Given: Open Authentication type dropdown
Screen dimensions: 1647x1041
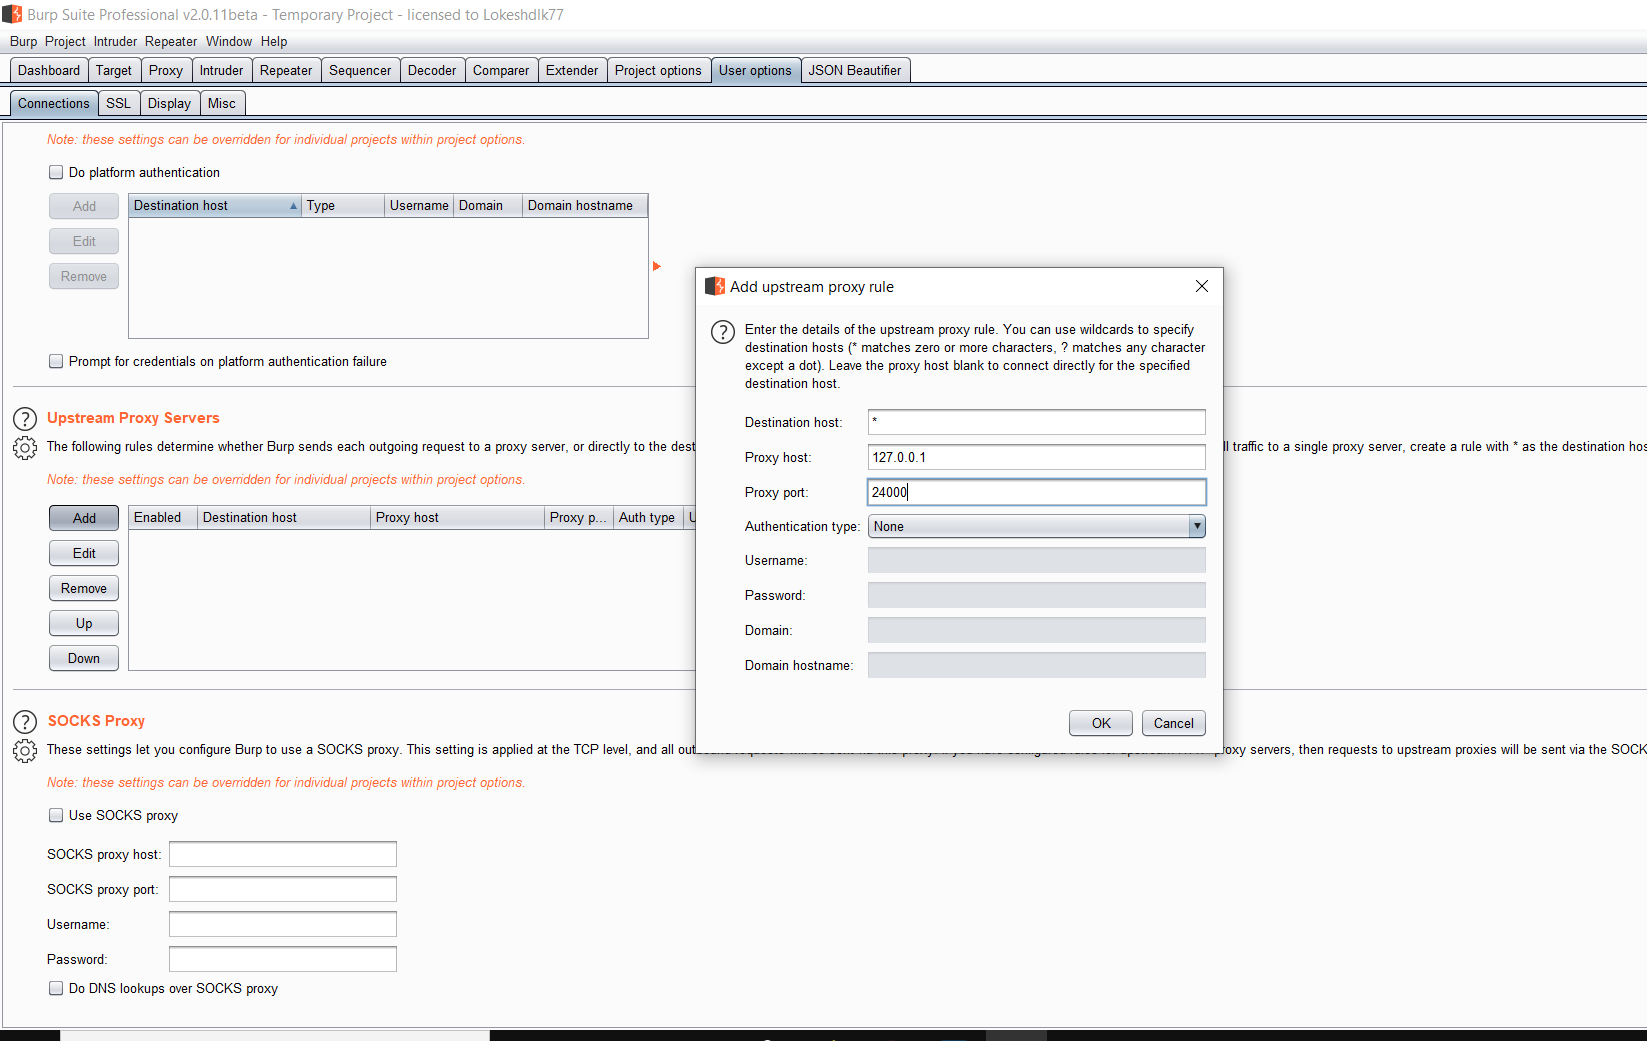Looking at the screenshot, I should pos(1037,526).
